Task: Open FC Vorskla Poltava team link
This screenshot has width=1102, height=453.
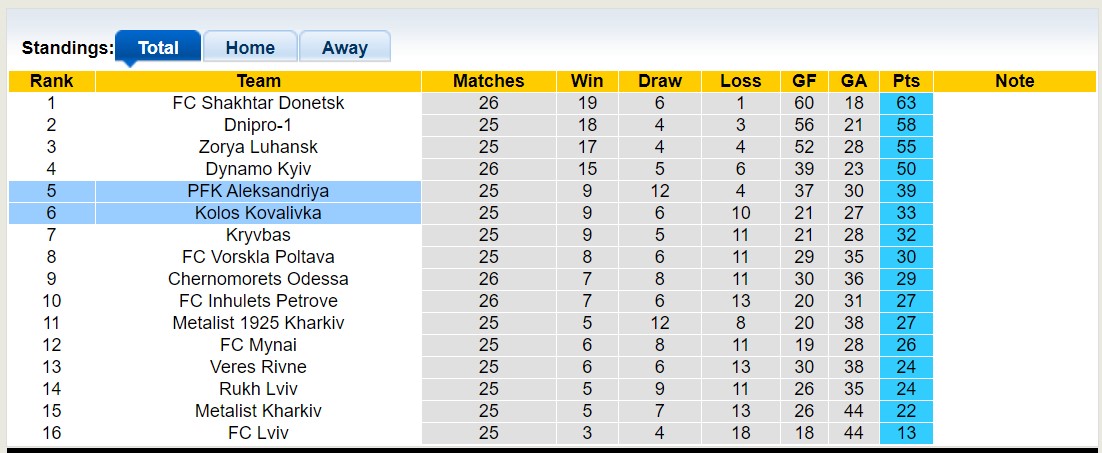Action: click(x=258, y=257)
